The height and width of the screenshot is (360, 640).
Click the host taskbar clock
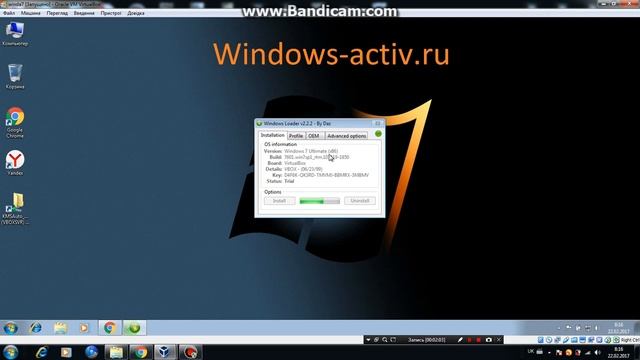click(618, 353)
